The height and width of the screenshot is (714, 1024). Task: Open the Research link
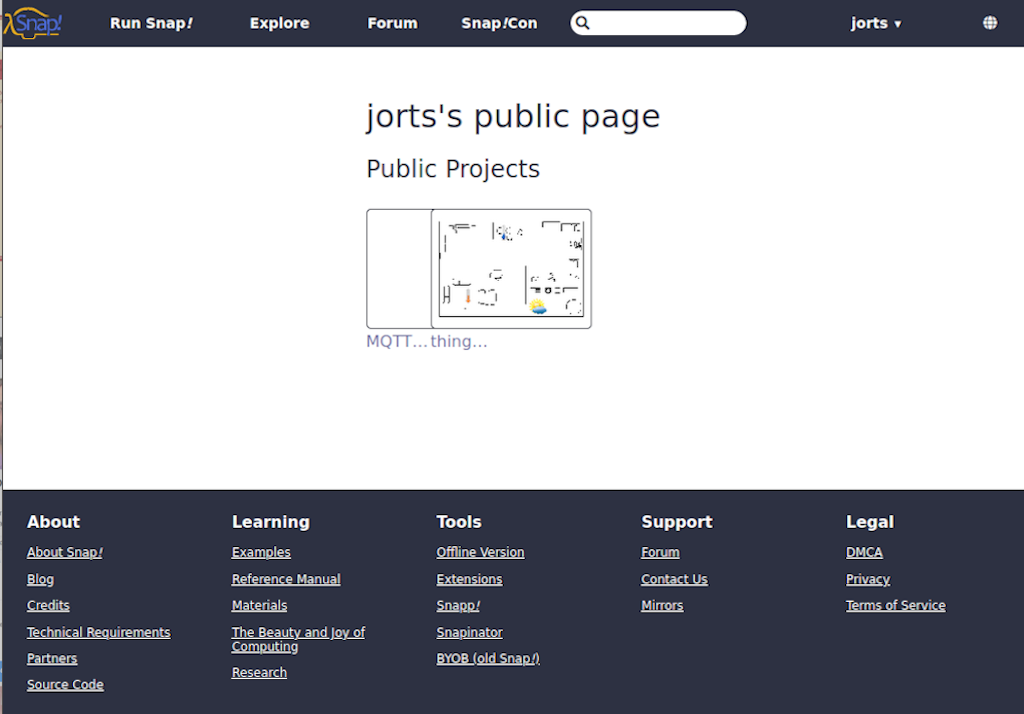(x=259, y=672)
